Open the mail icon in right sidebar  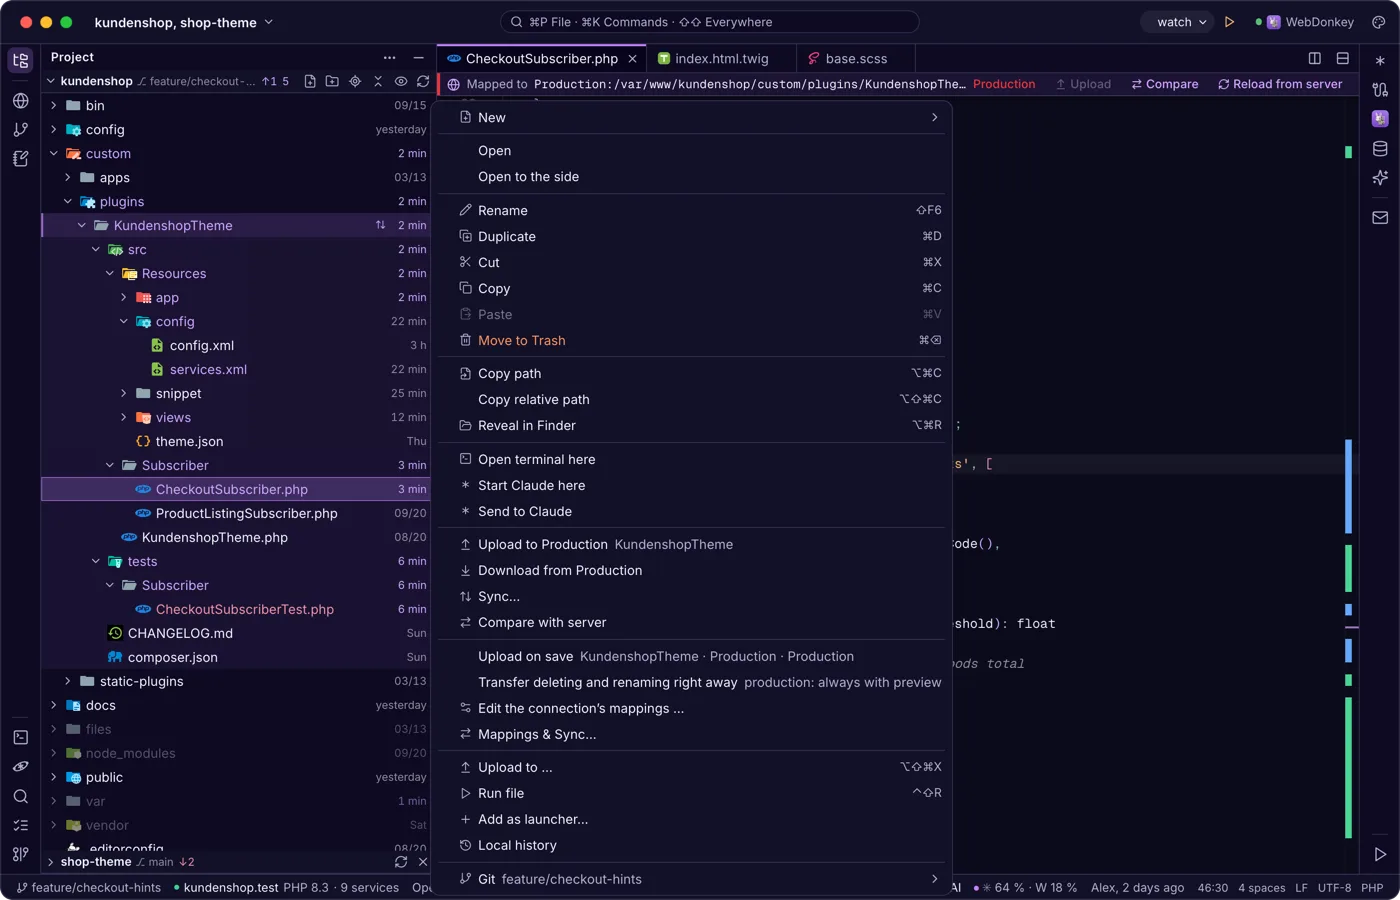coord(1380,217)
